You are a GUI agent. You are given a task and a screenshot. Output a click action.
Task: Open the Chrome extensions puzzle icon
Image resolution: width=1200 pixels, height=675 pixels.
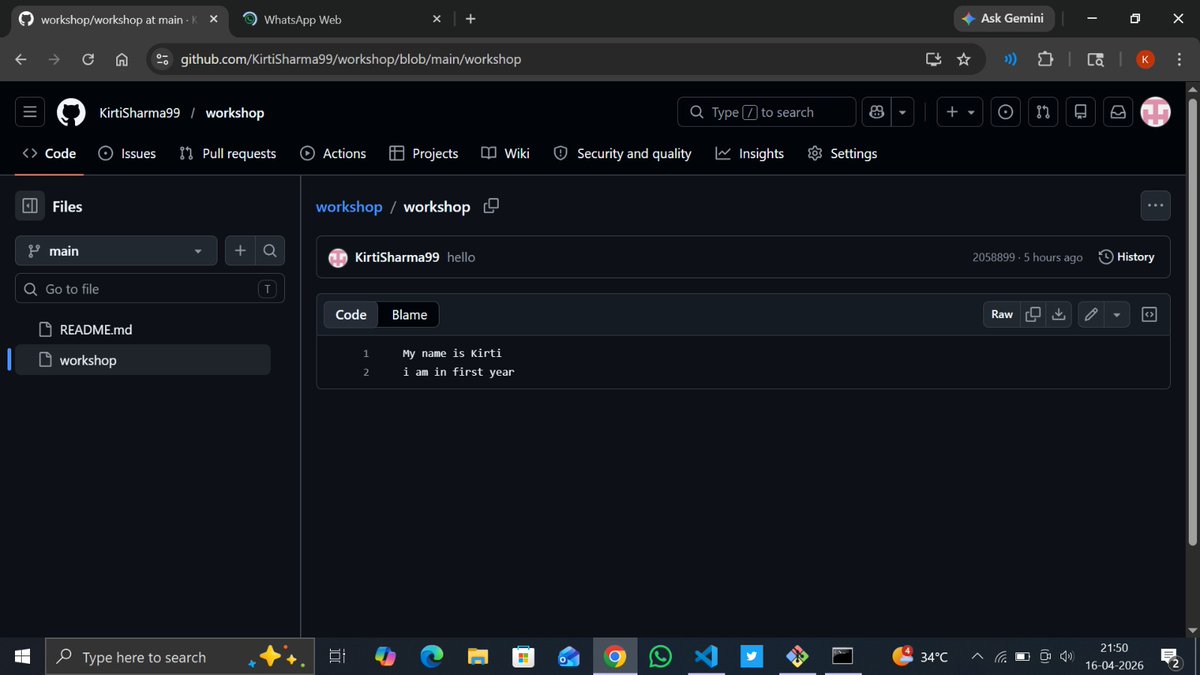click(1045, 59)
